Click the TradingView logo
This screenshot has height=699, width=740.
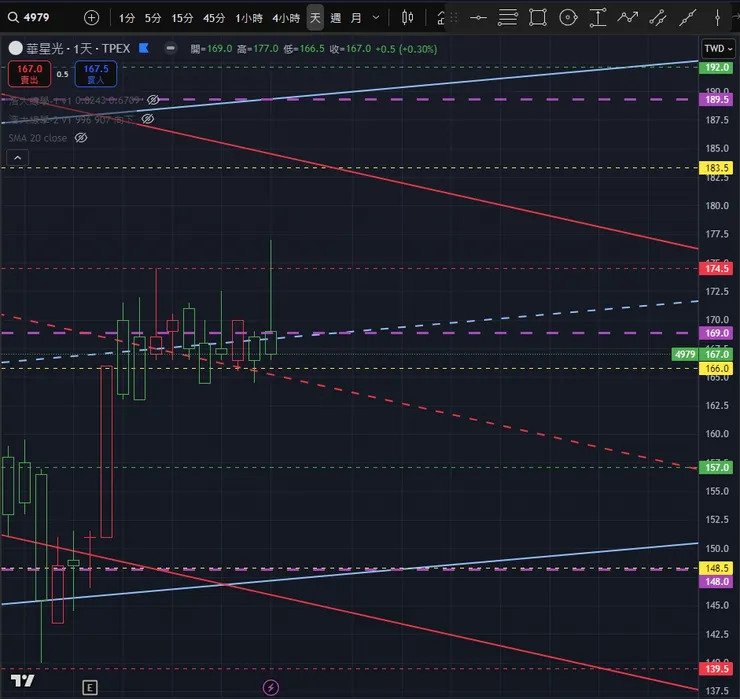click(x=22, y=681)
